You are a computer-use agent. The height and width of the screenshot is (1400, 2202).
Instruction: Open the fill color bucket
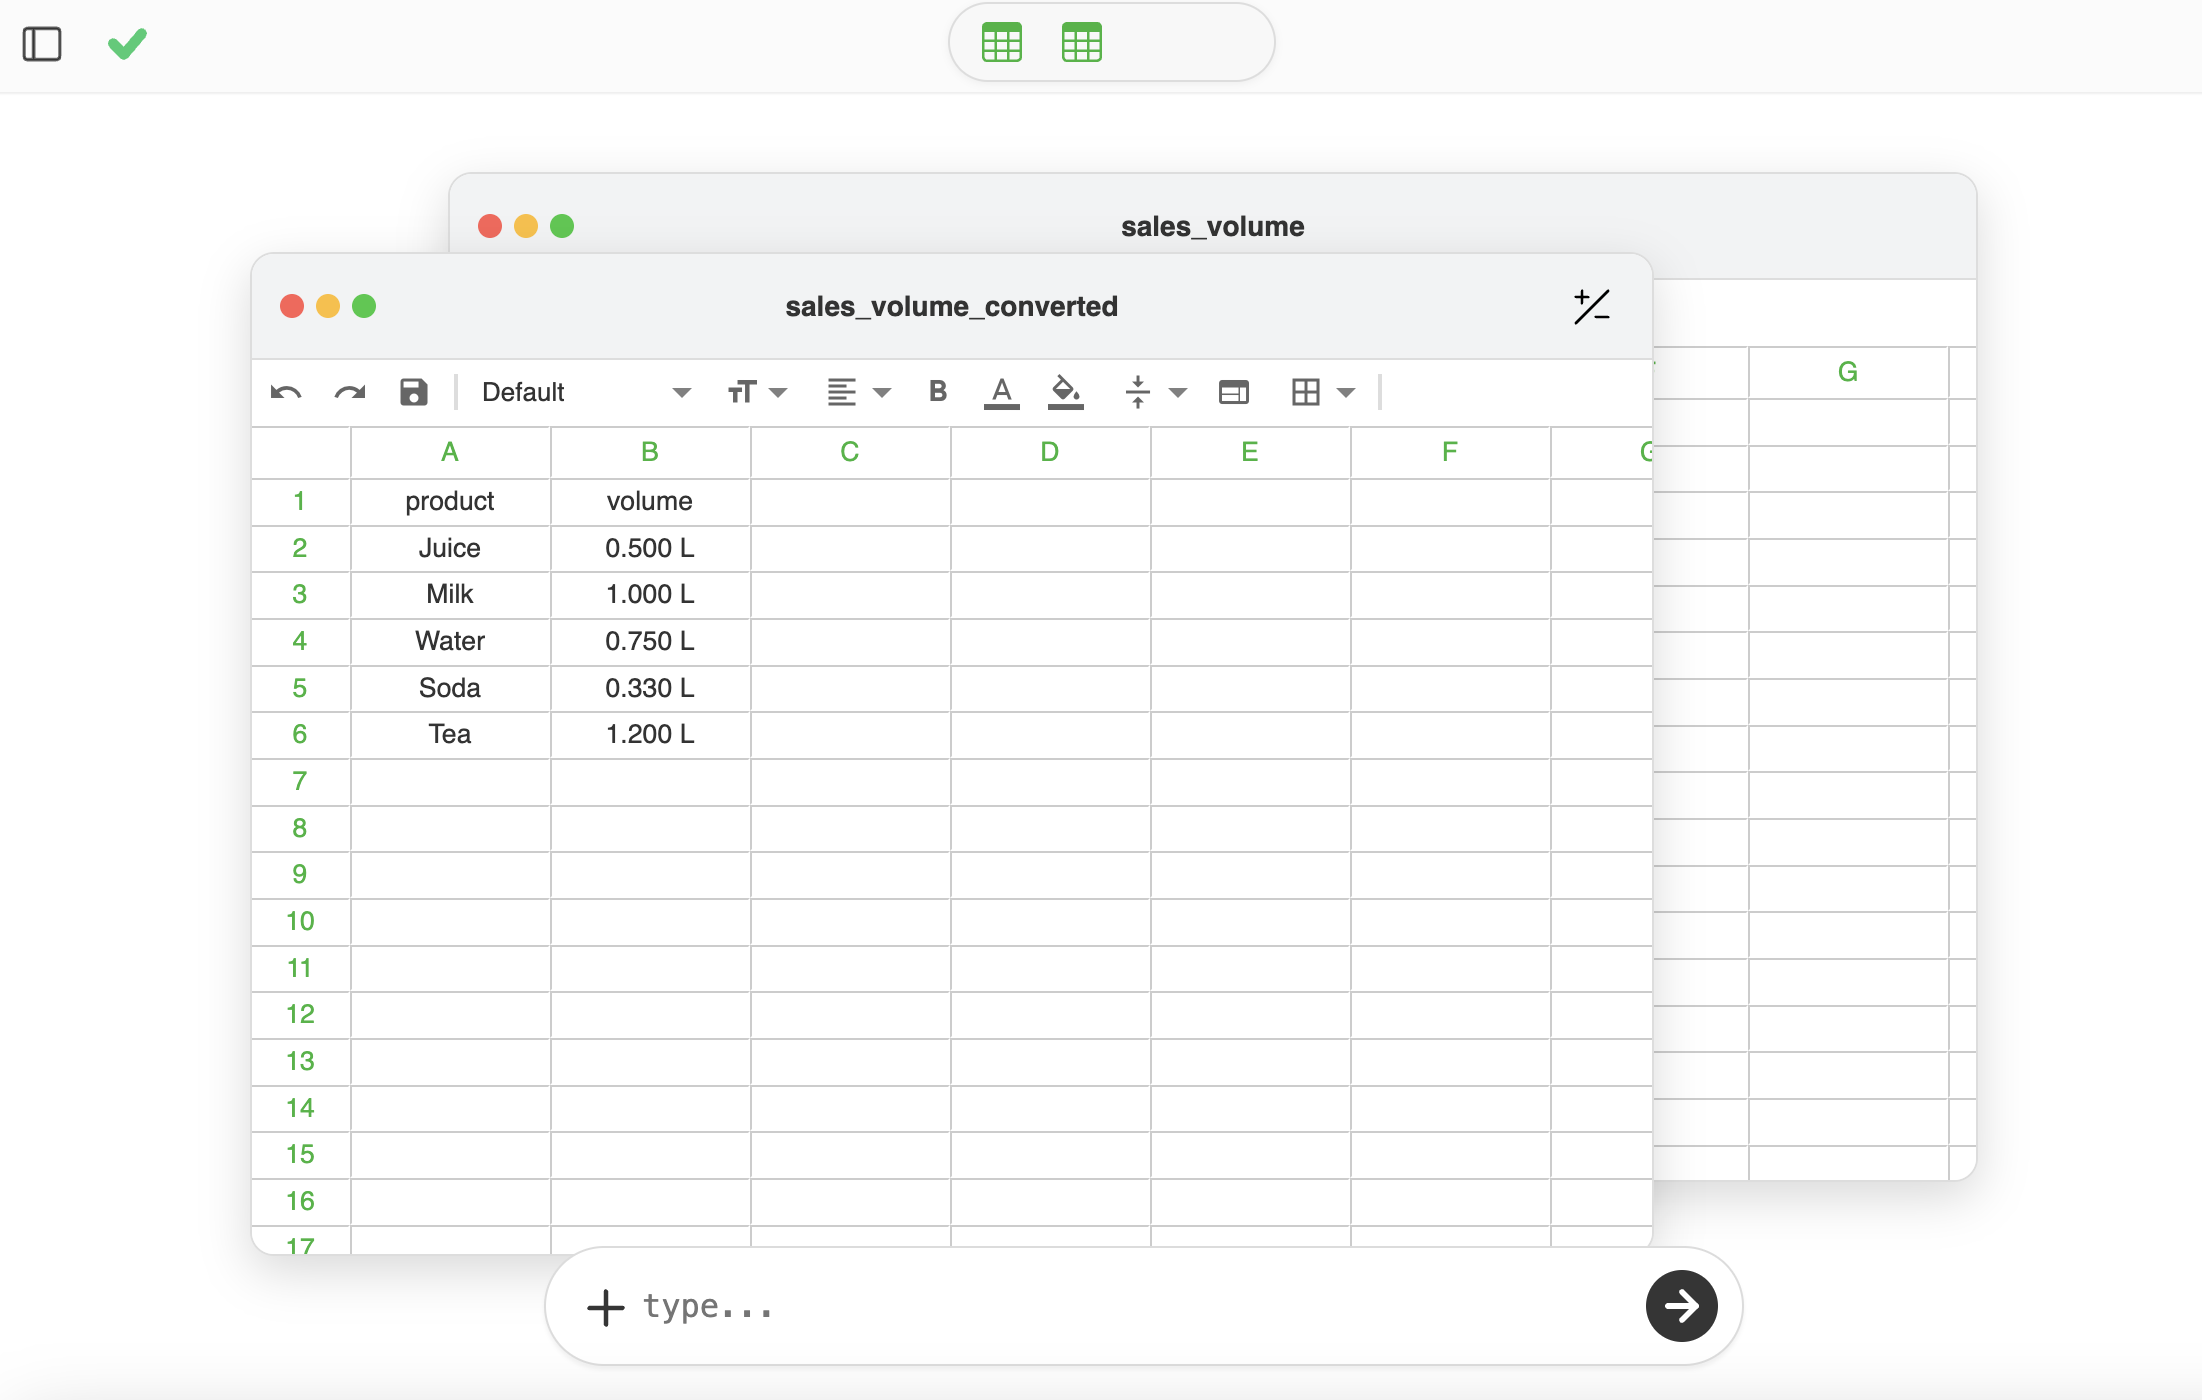point(1066,392)
